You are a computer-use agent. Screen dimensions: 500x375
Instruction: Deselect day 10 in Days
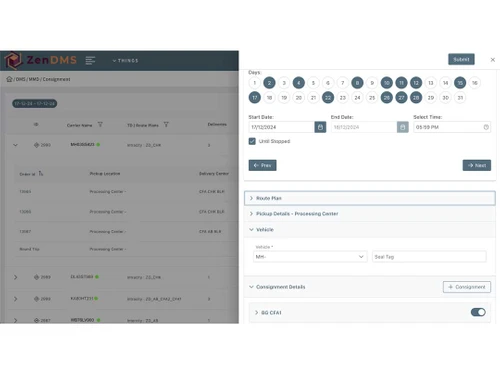387,83
